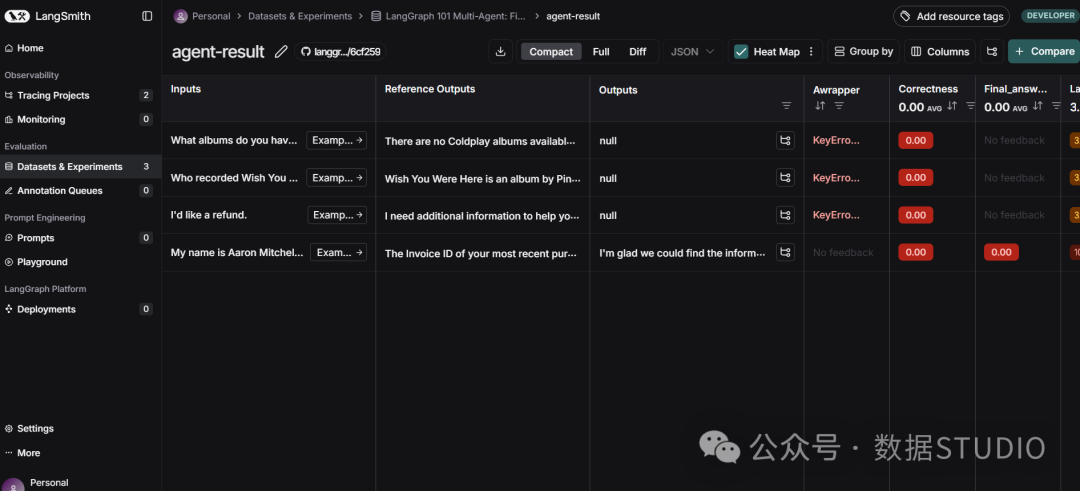
Task: Open Example link for refund row
Action: coord(337,215)
